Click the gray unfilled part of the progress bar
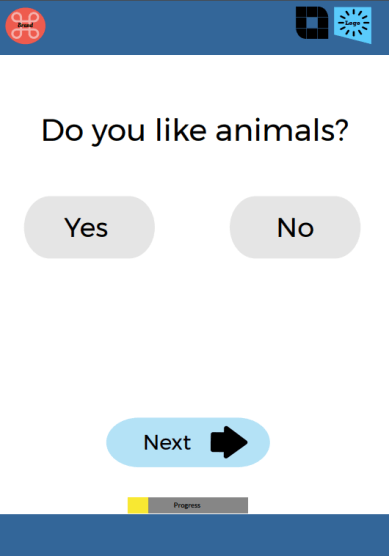This screenshot has width=389, height=556. tap(198, 505)
